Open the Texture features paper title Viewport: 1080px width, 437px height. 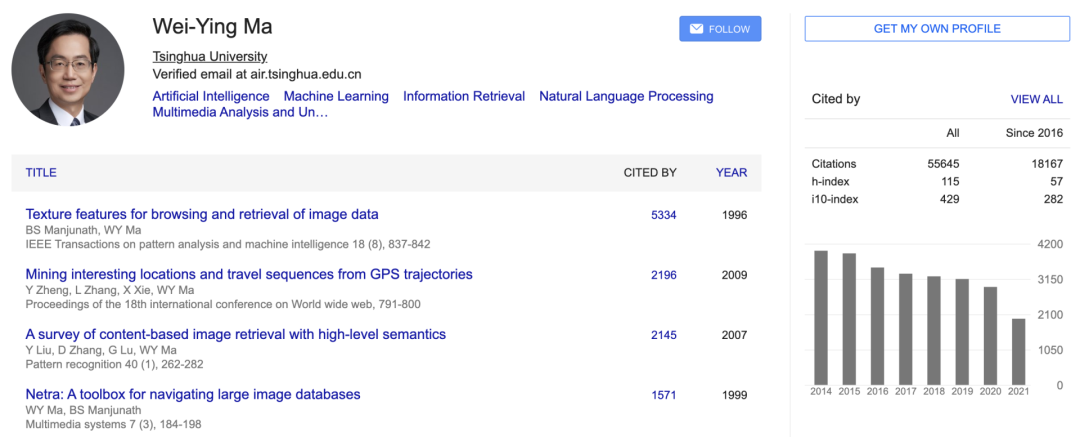coord(202,214)
